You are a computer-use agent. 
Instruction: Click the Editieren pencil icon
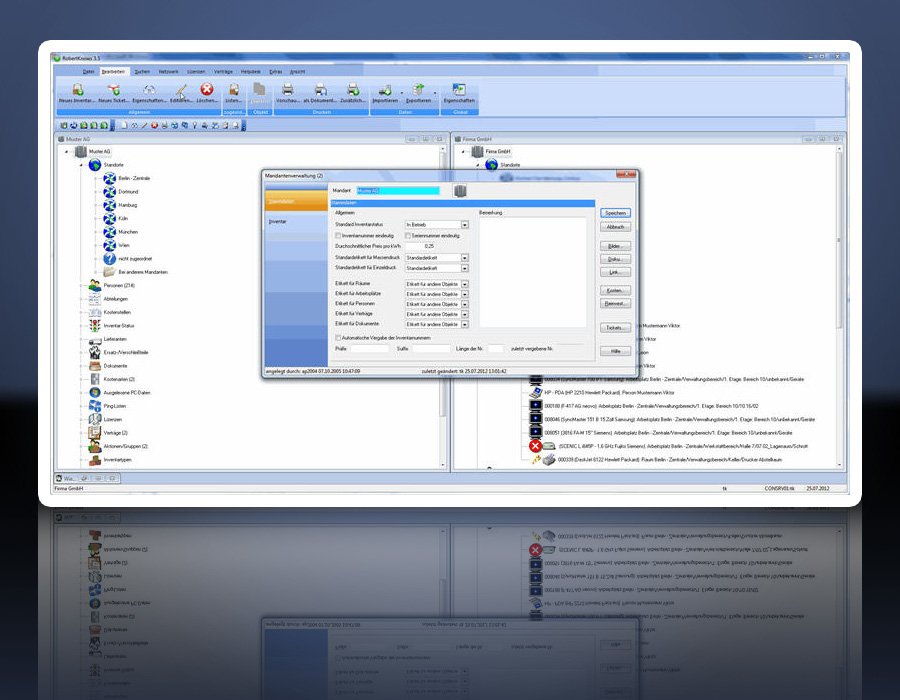[181, 90]
